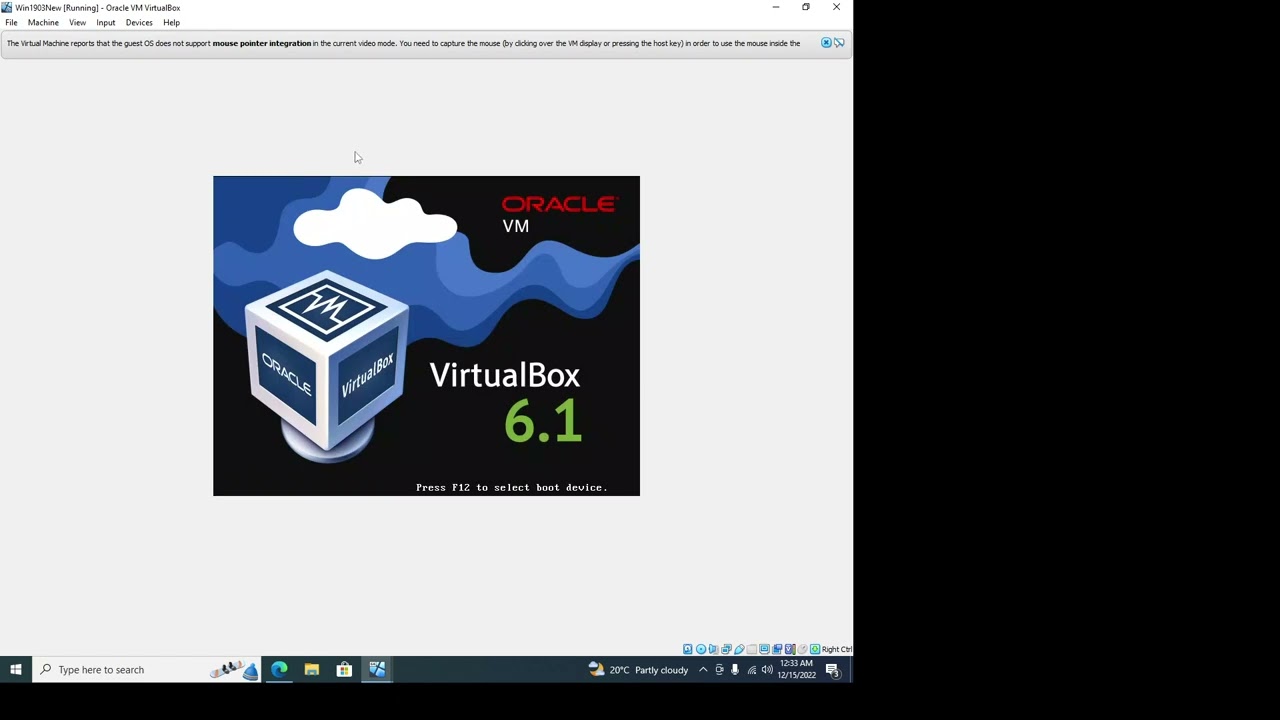Viewport: 1280px width, 720px height.
Task: Click the CPU/virtualization features indicator
Action: coord(790,650)
